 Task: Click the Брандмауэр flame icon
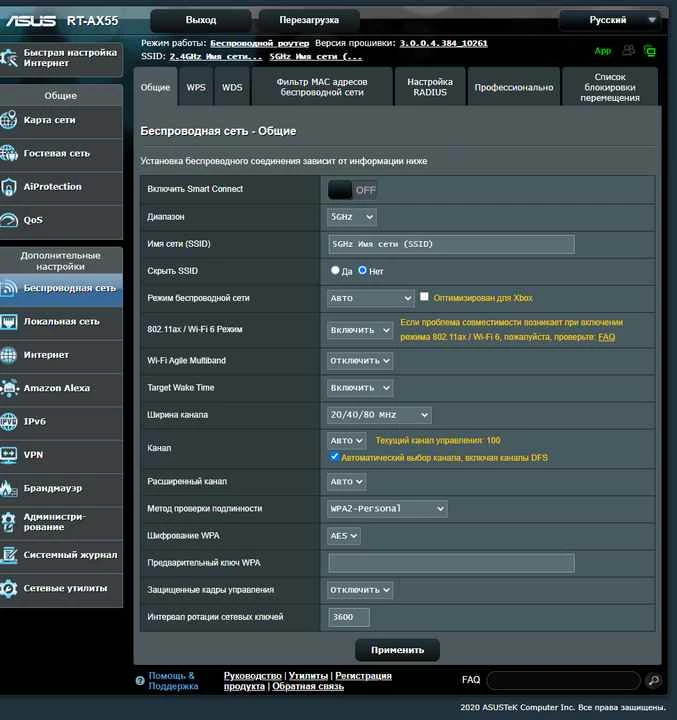pos(8,488)
